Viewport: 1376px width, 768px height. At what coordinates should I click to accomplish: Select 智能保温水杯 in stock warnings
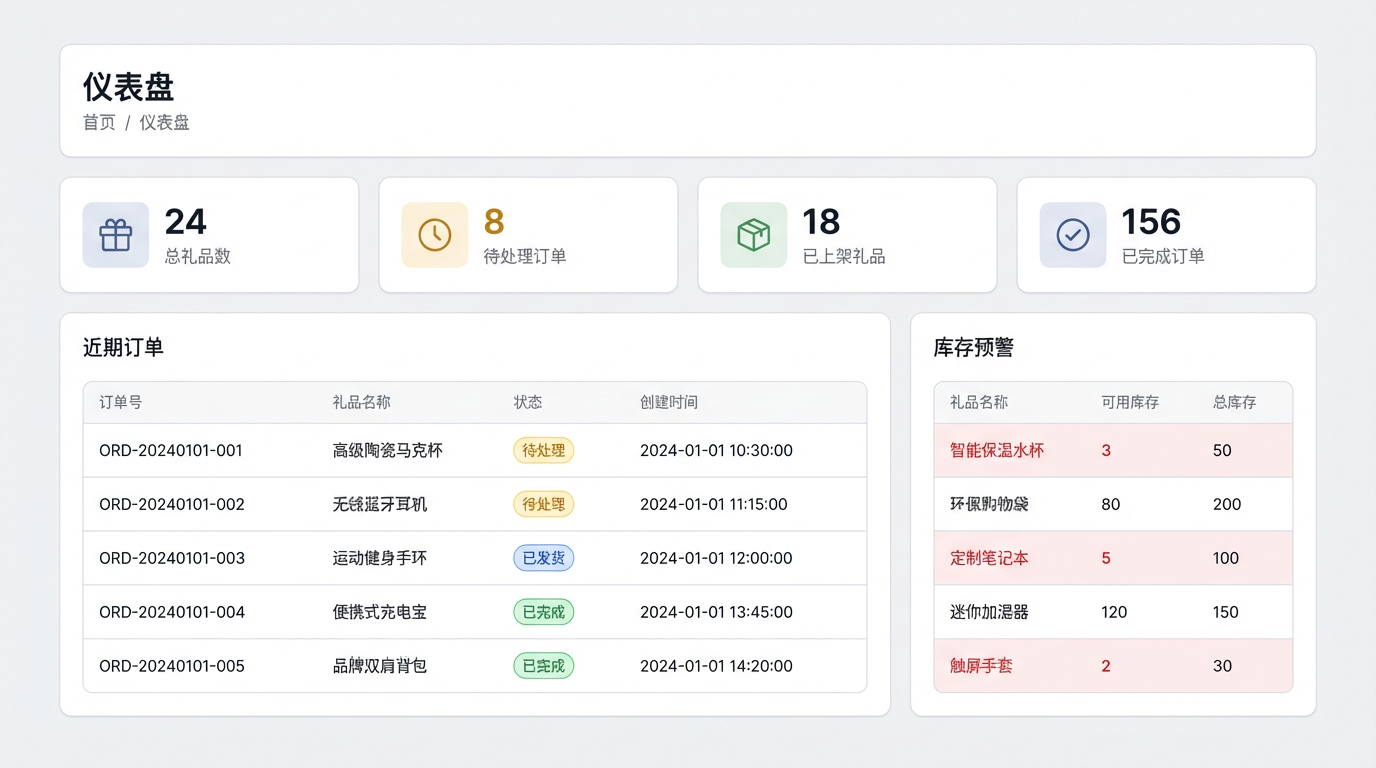996,451
